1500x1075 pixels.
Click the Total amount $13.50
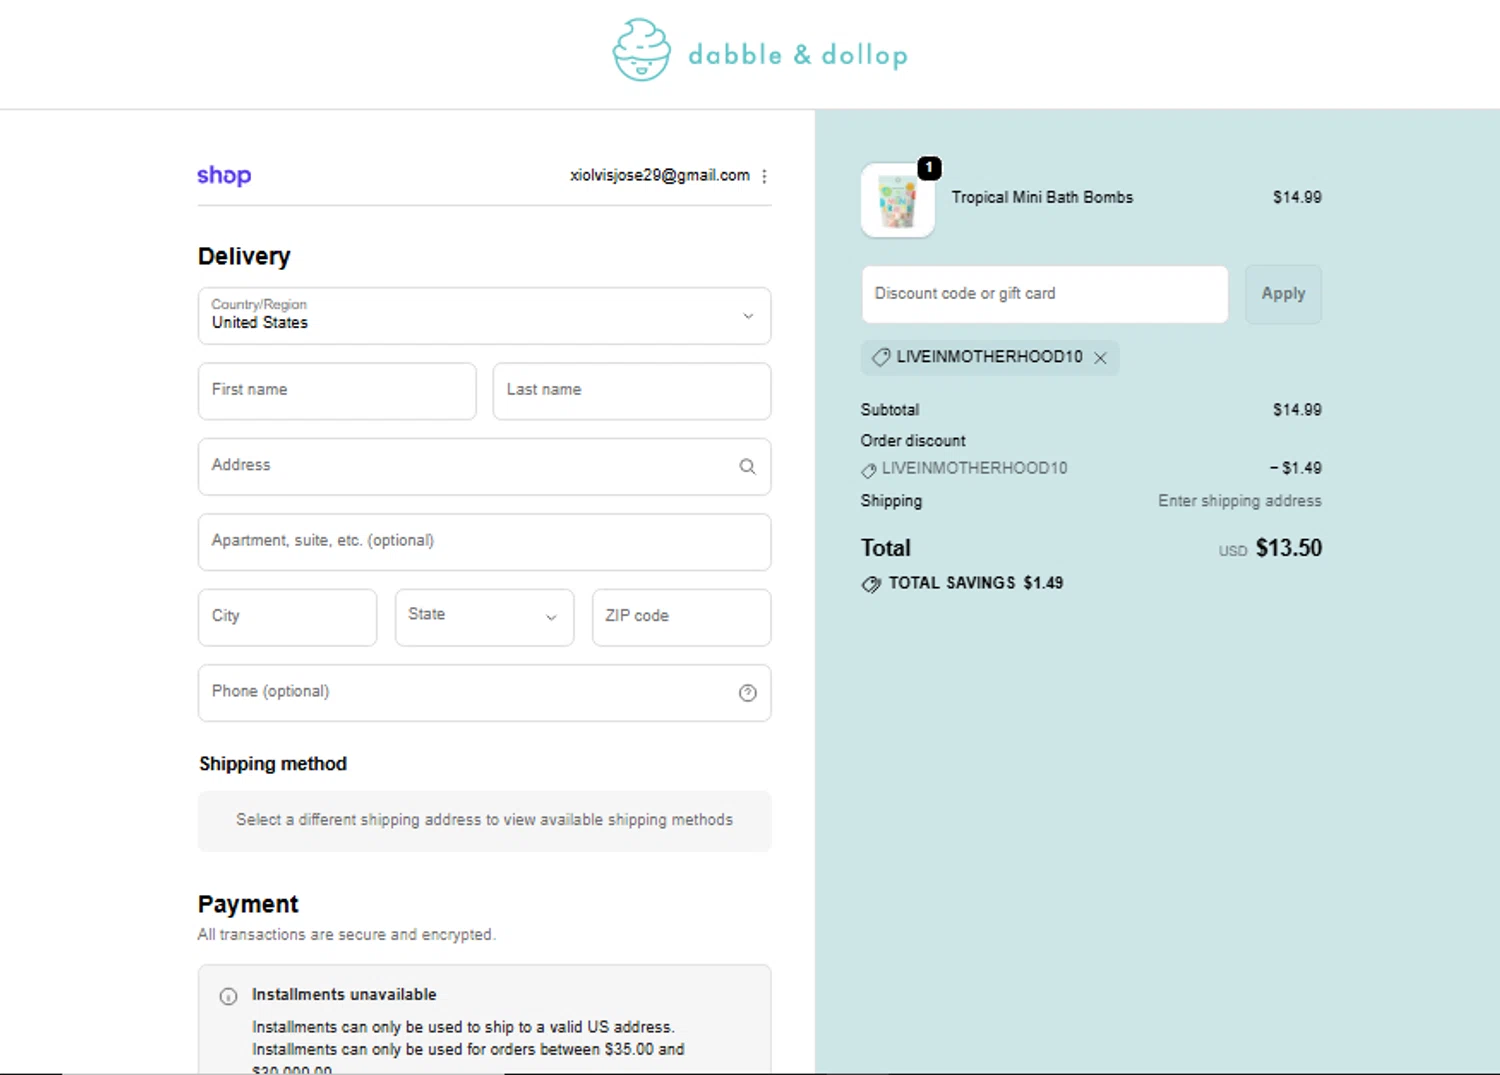click(1288, 548)
